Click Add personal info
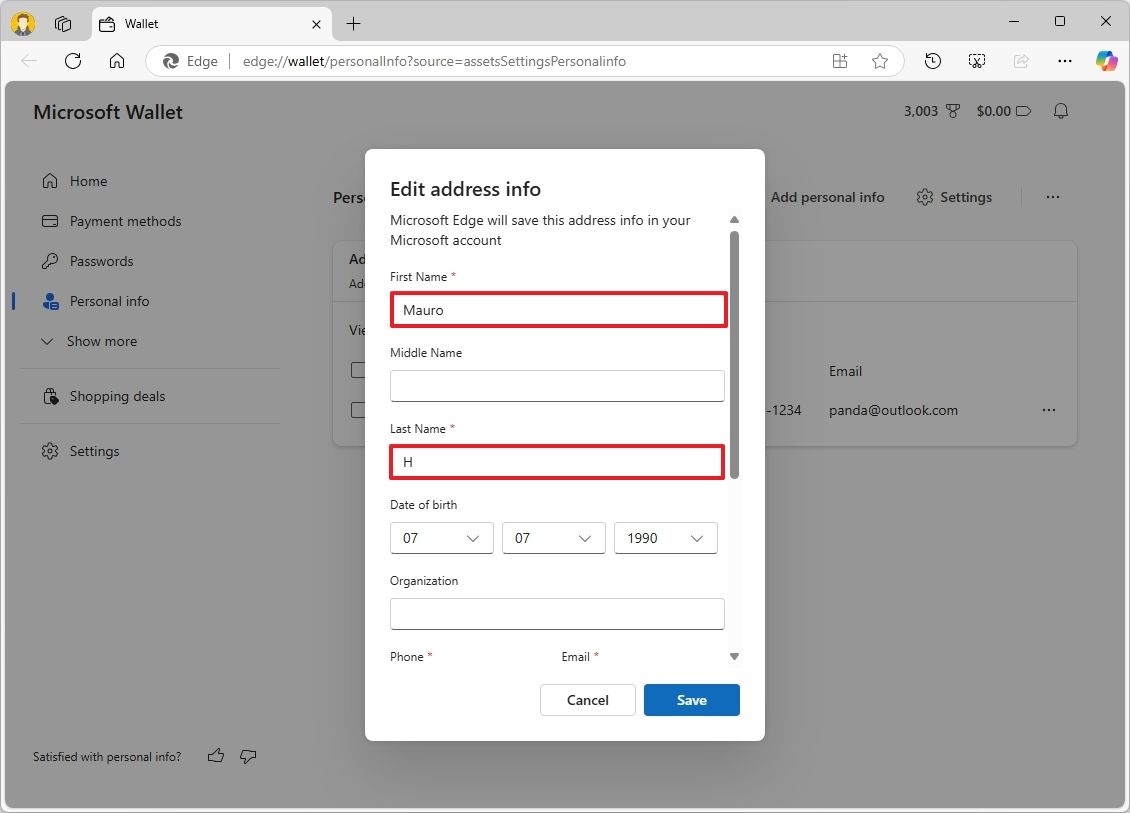Screen dimensions: 1130x813 coord(828,197)
